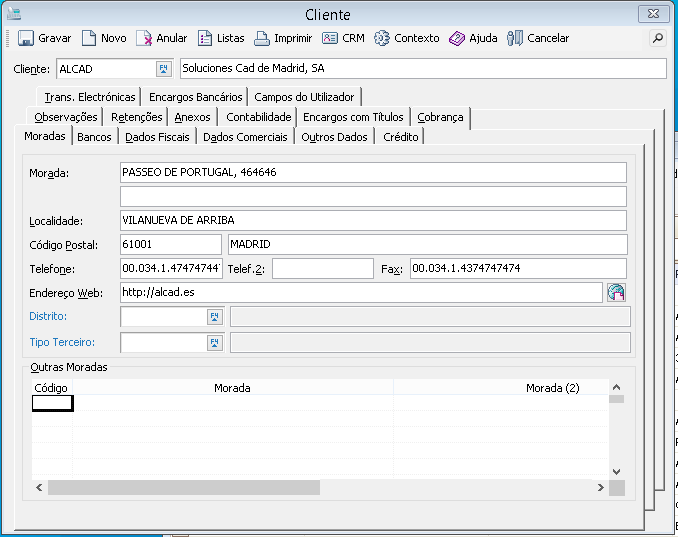The height and width of the screenshot is (537, 678).
Task: Click the Cancelar exit icon
Action: coord(515,38)
